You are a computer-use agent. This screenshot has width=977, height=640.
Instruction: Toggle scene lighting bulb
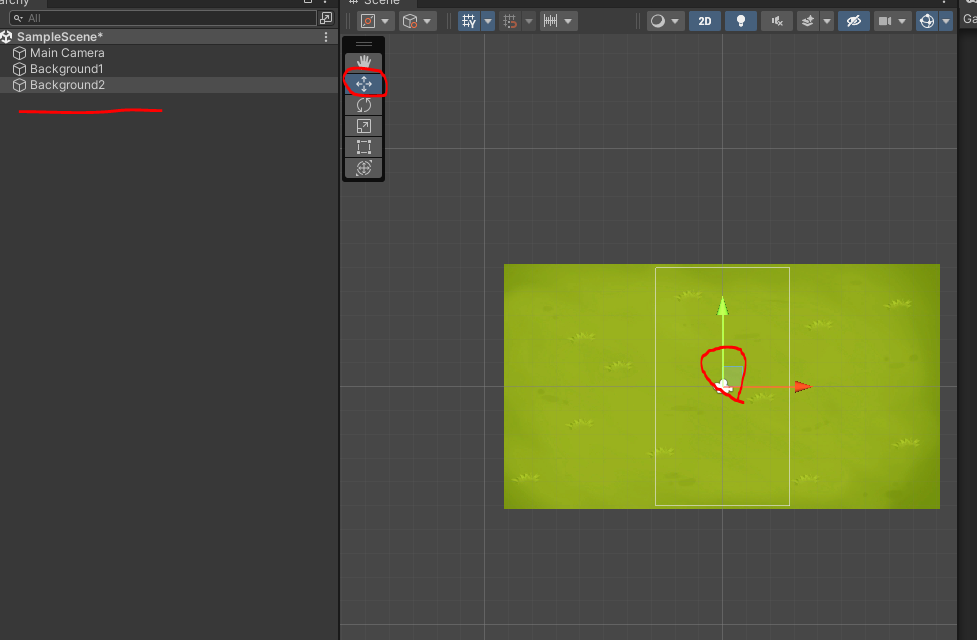(x=741, y=21)
